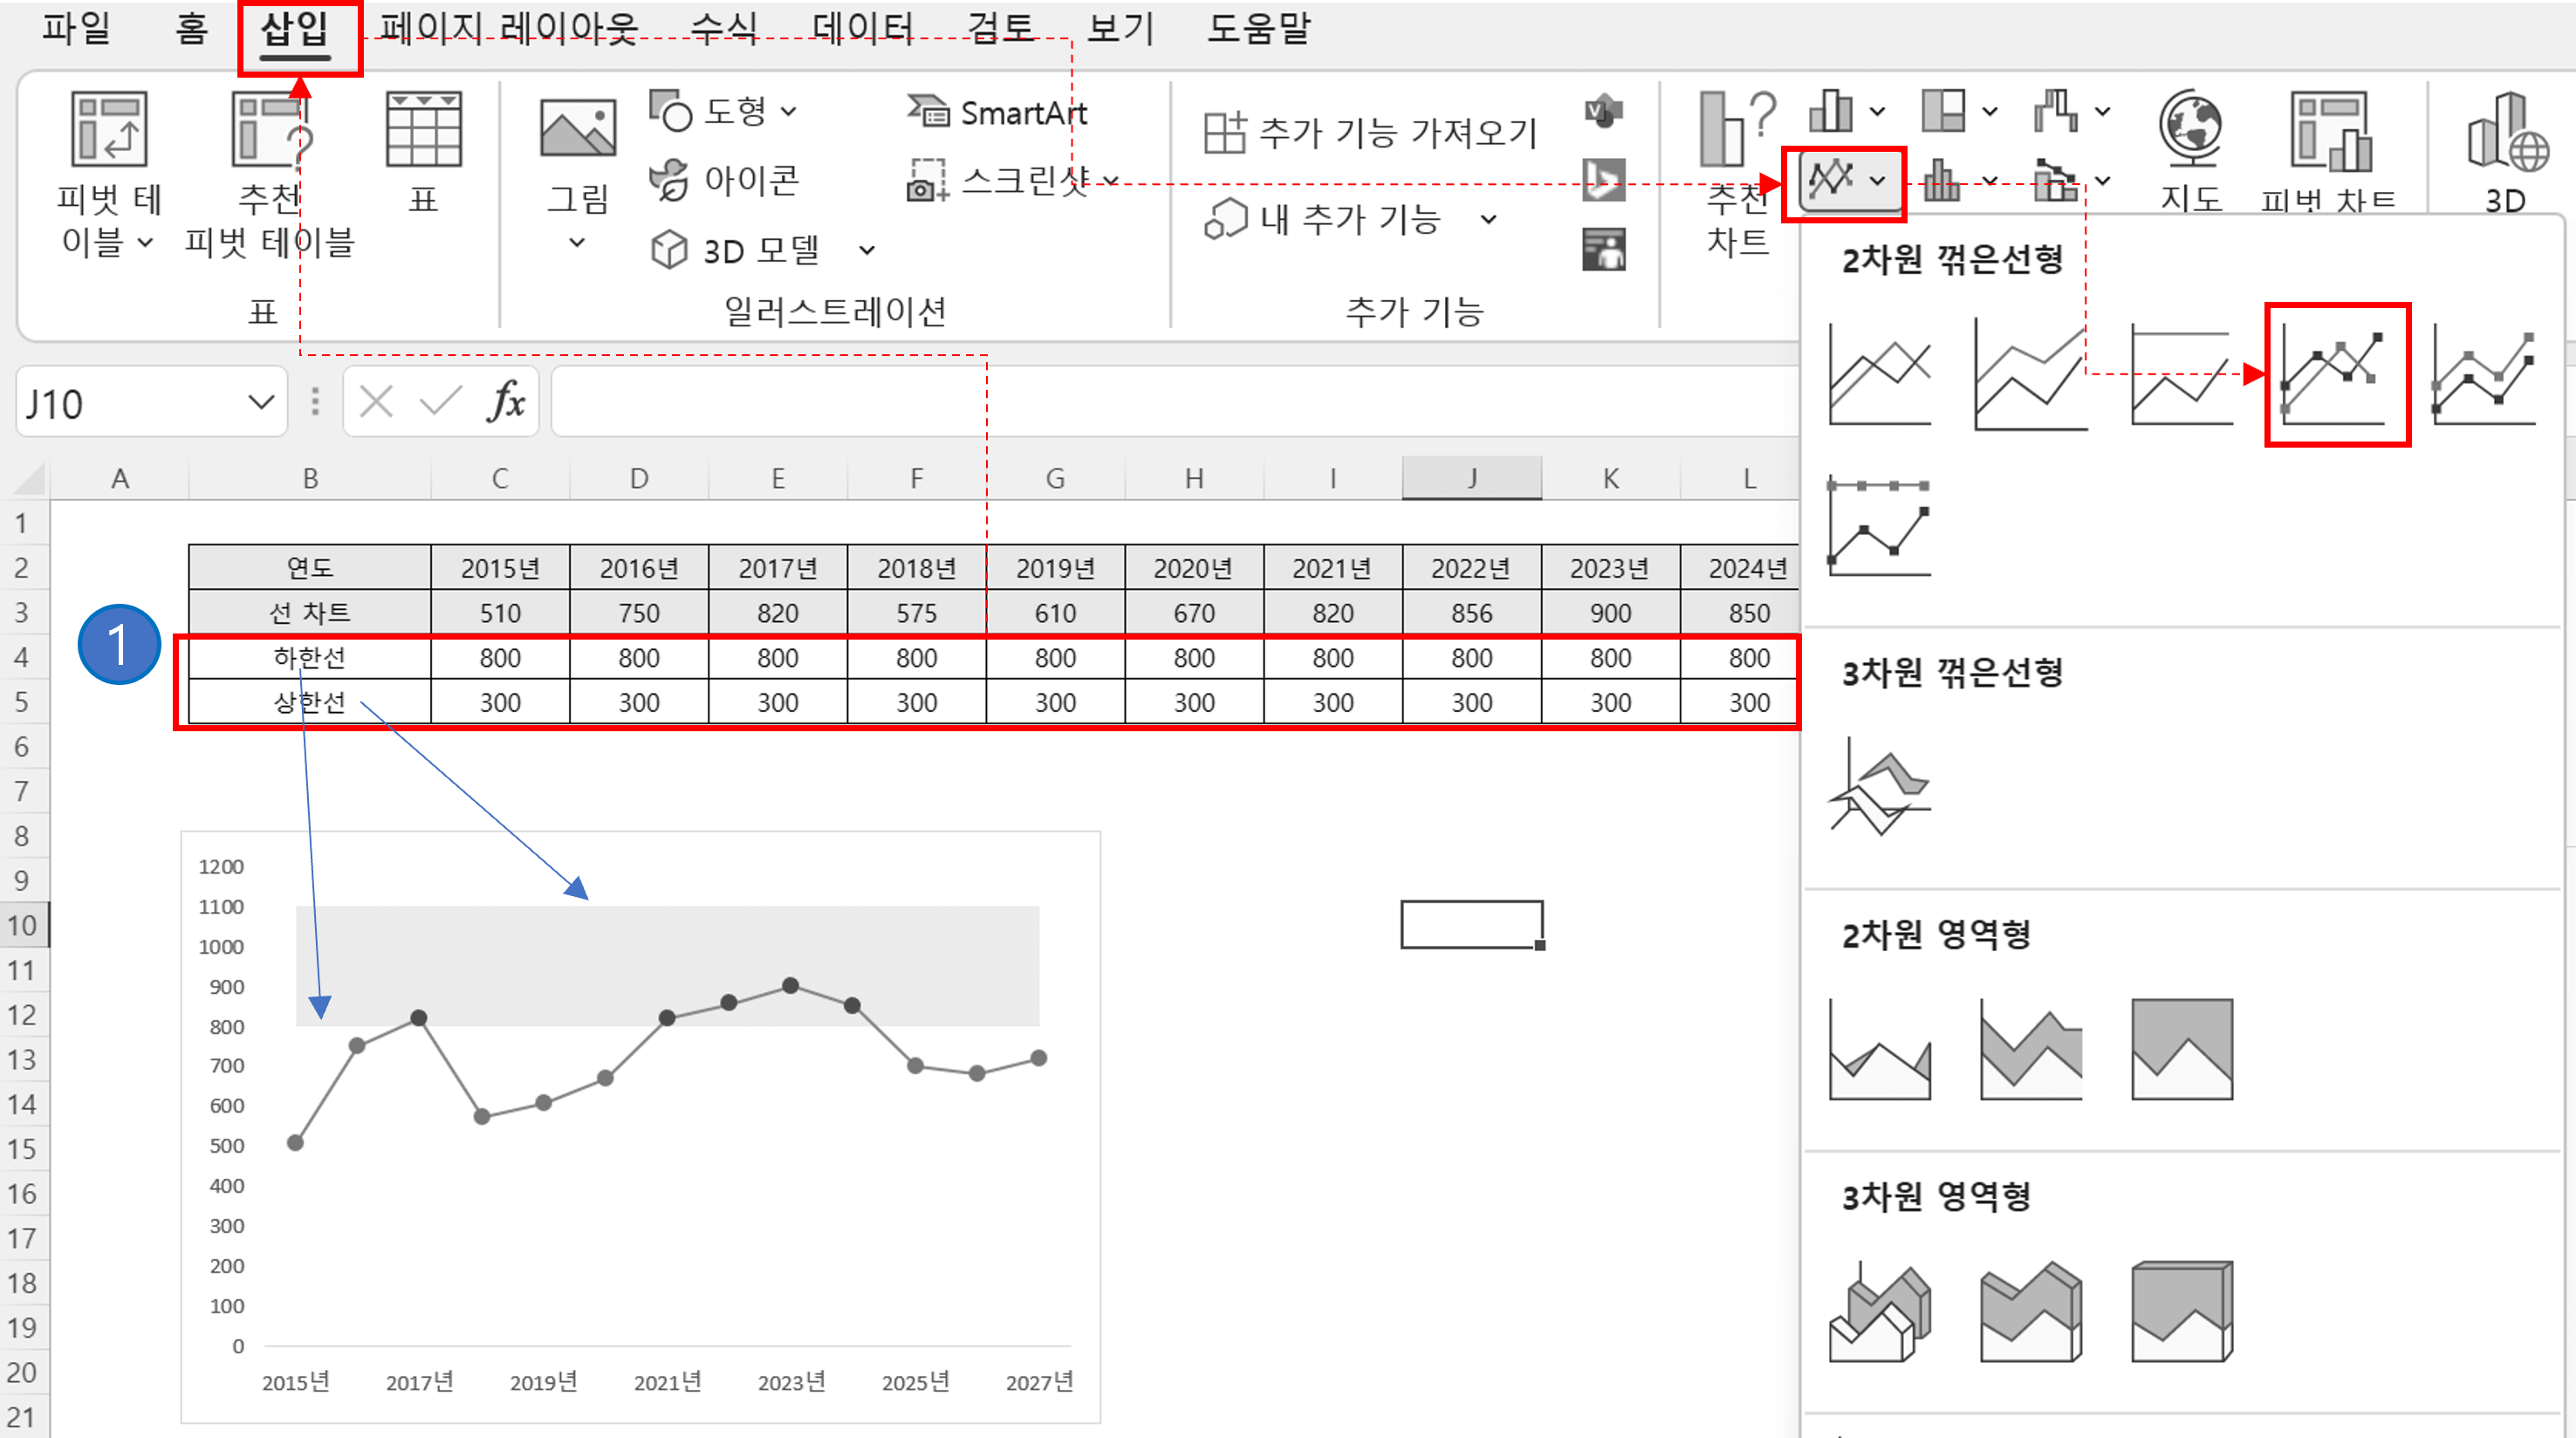Insert a 표 (Table)
Viewport: 2576px width, 1438px height.
tap(424, 160)
